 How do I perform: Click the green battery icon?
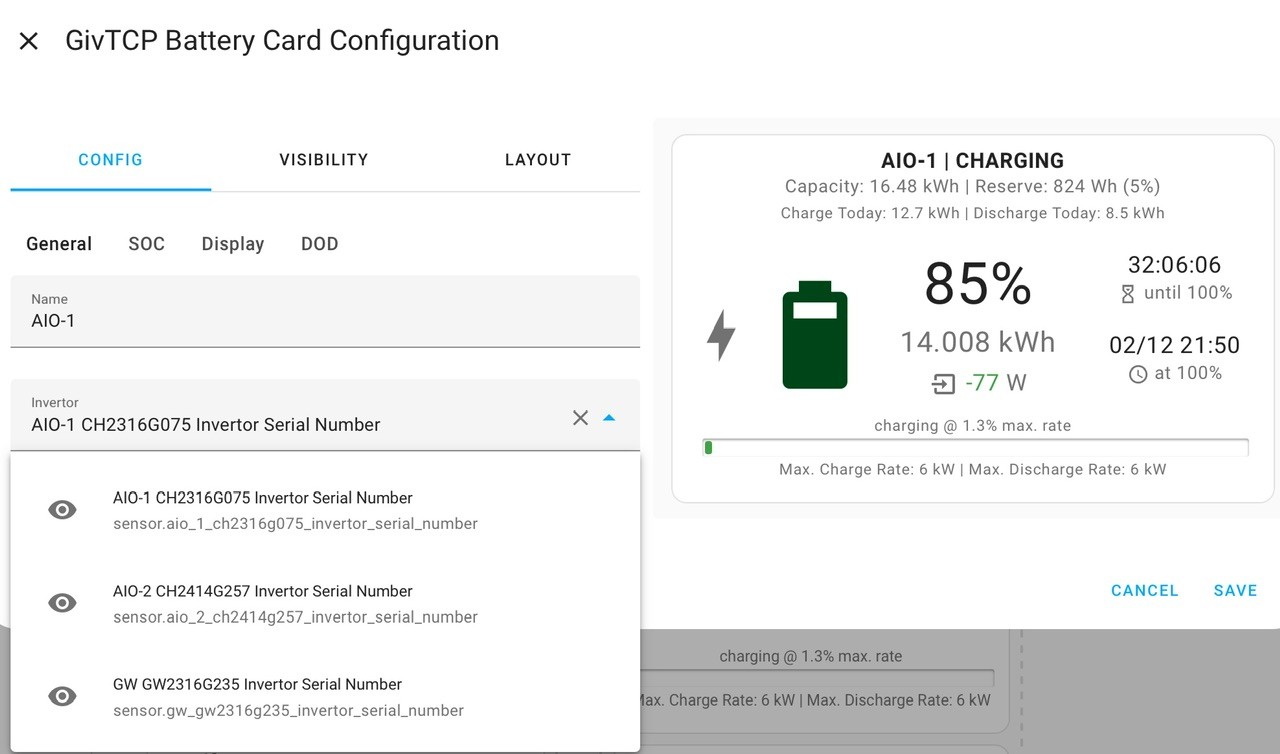(x=815, y=335)
